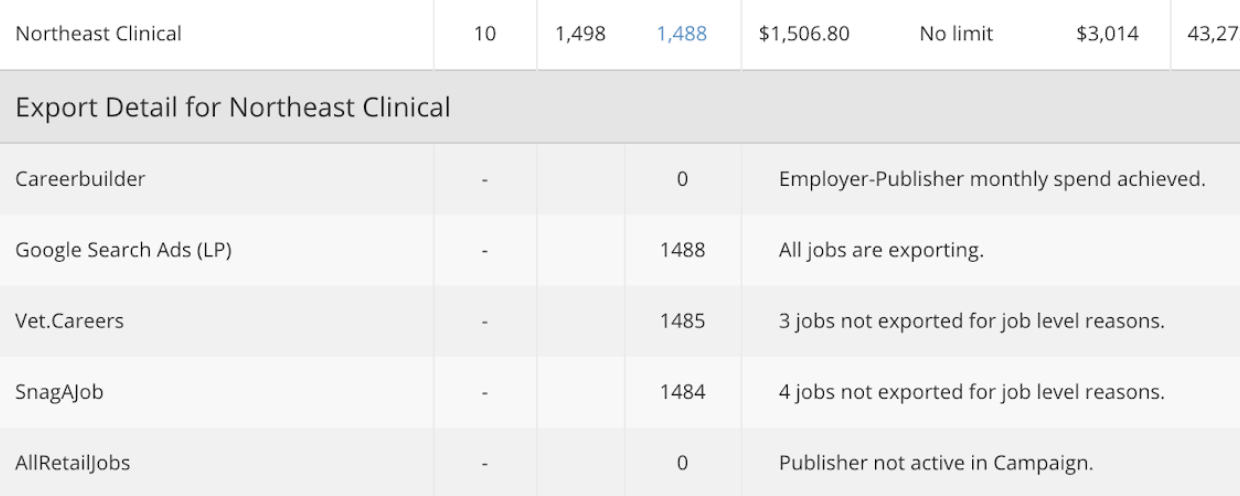Screen dimensions: 1240x496
Task: Click the Export Detail for Northeast Clinical header
Action: coord(232,107)
